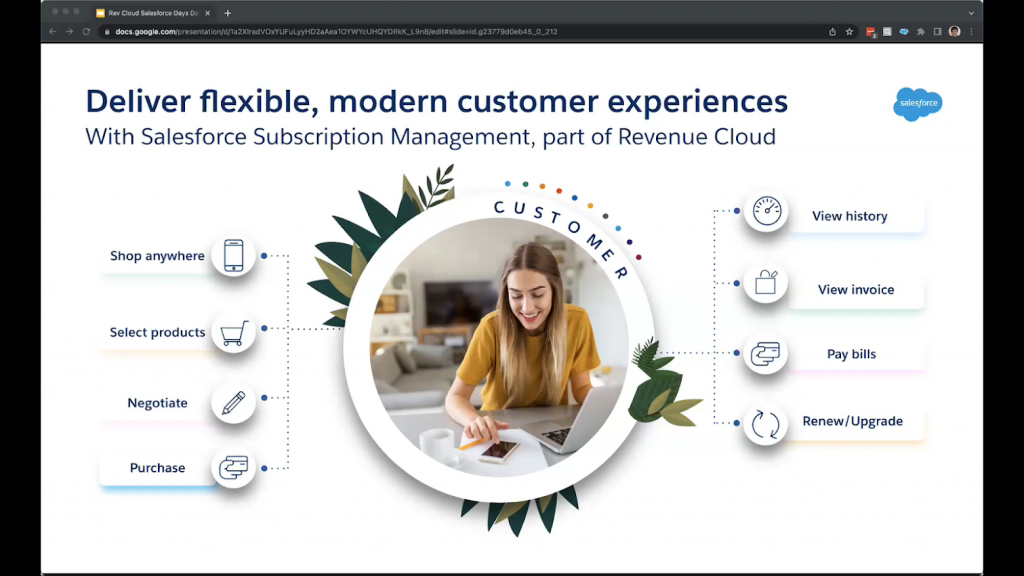The height and width of the screenshot is (576, 1024).
Task: Click the blue cloud extension icon
Action: tap(904, 31)
